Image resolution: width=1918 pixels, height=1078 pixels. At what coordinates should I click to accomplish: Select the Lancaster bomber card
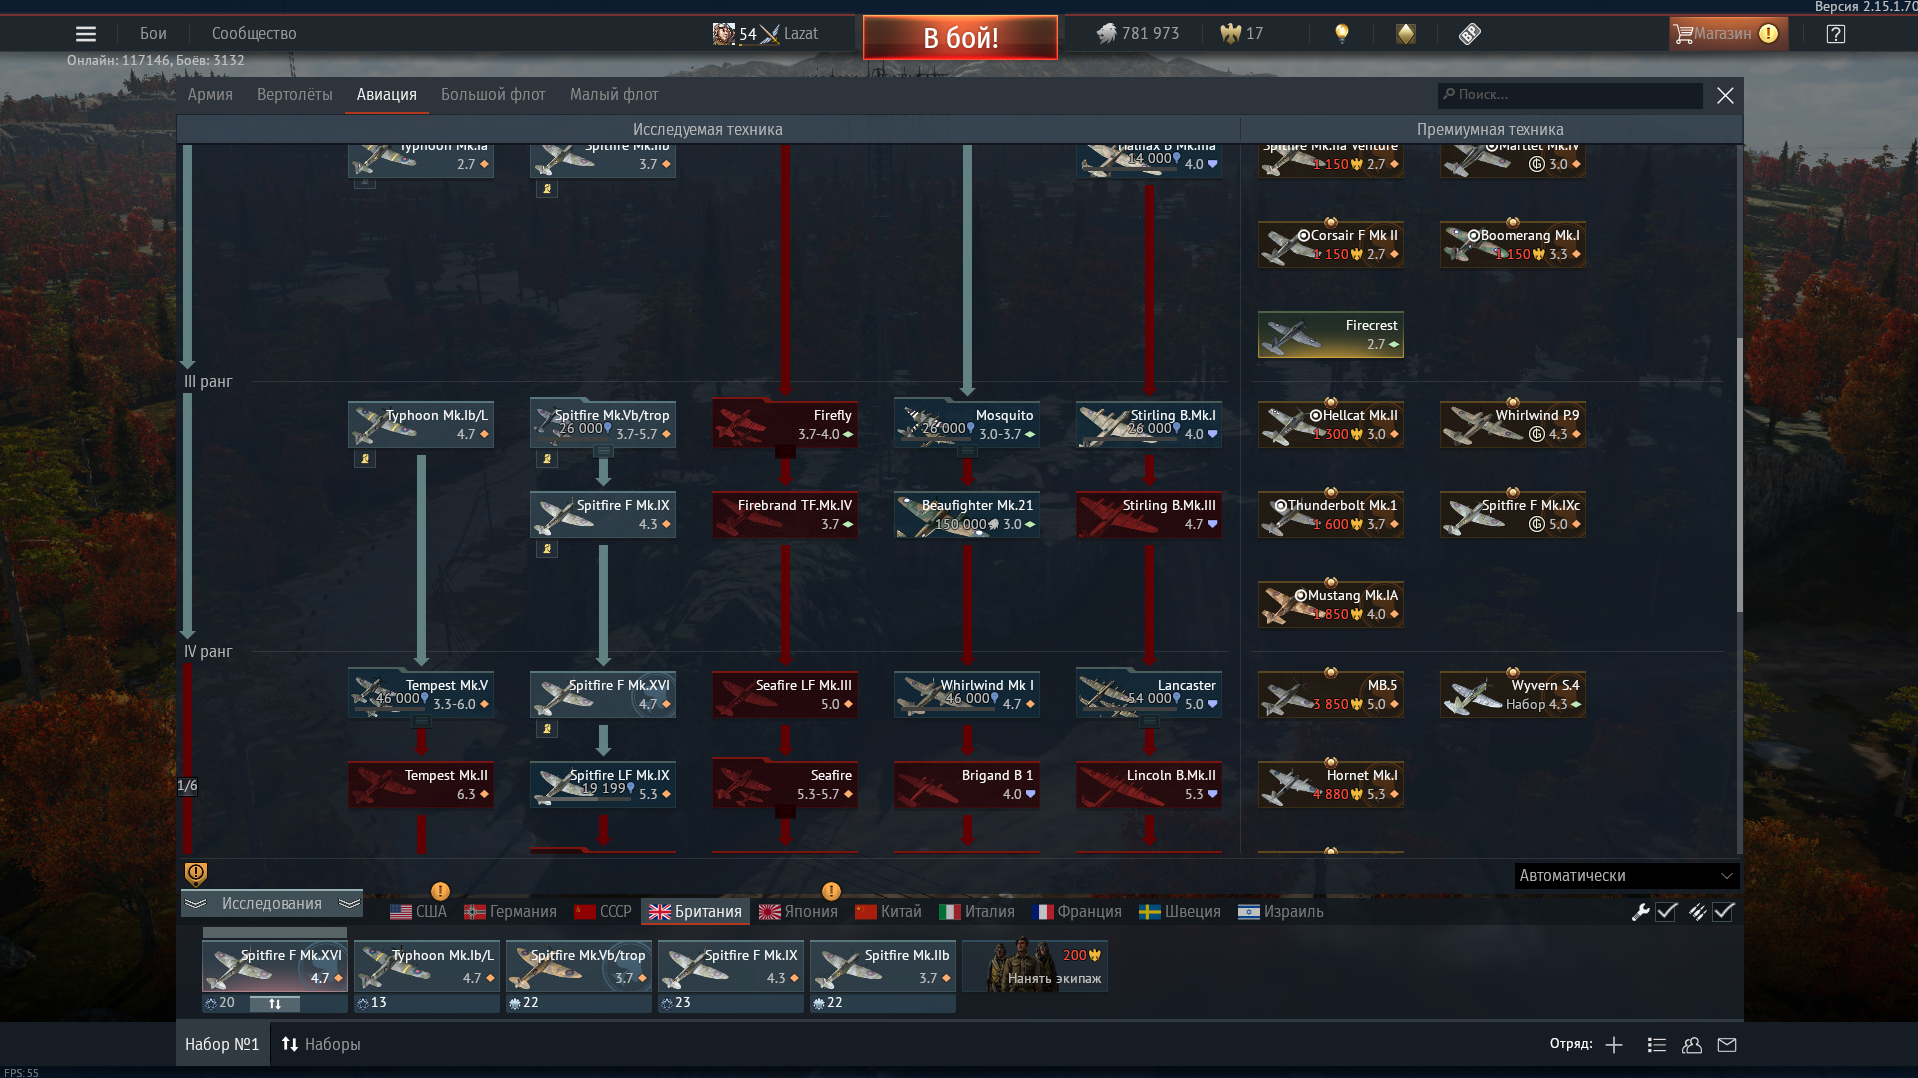tap(1148, 695)
